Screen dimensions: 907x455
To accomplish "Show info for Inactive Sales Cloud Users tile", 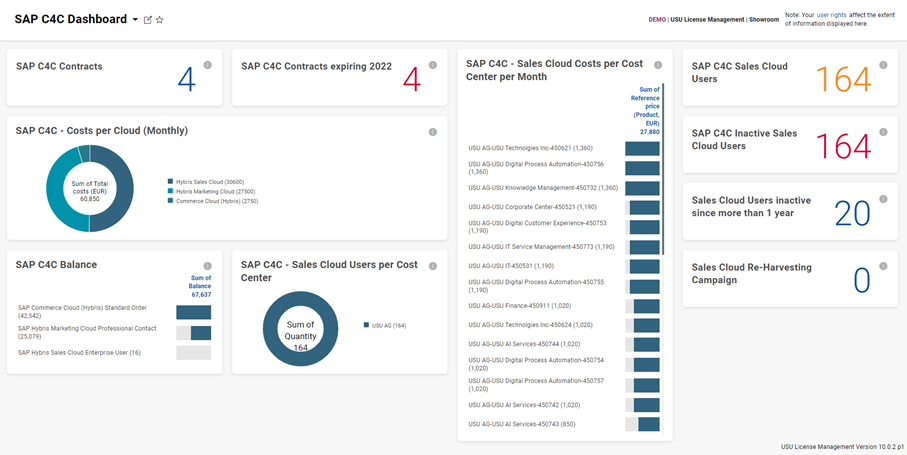I will pos(883,132).
